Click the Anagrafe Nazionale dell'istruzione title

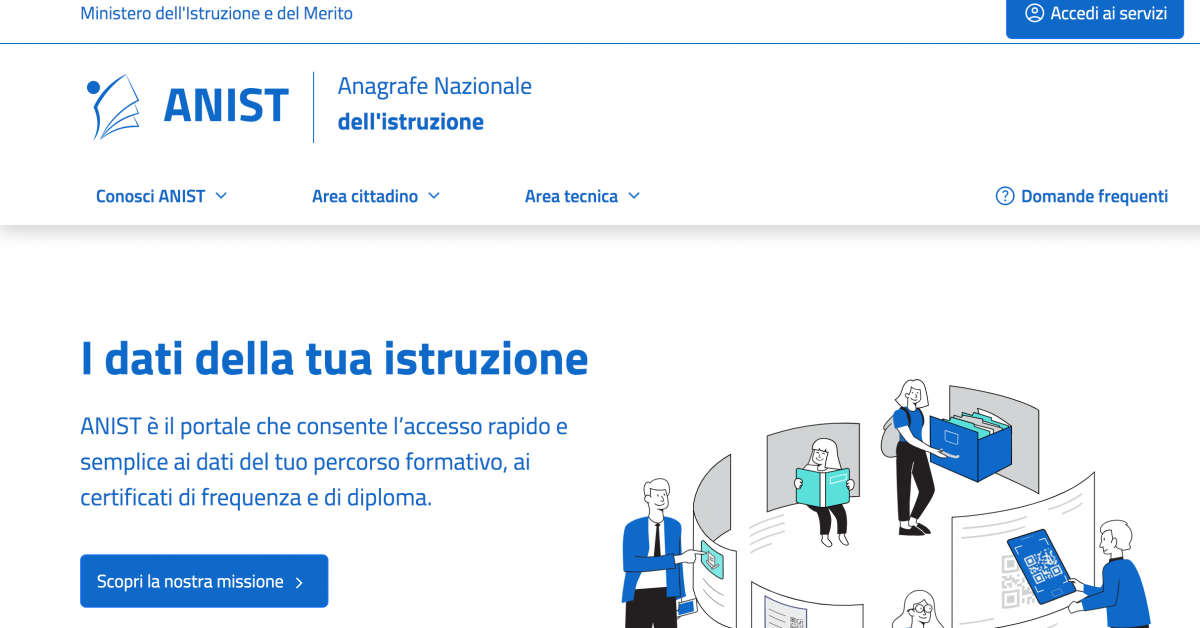pyautogui.click(x=434, y=104)
